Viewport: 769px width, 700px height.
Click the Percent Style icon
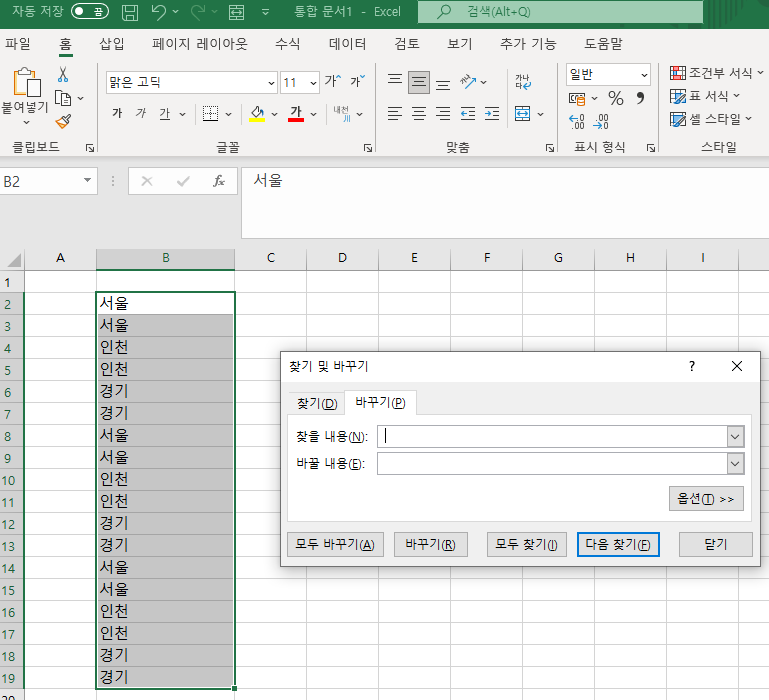click(616, 98)
